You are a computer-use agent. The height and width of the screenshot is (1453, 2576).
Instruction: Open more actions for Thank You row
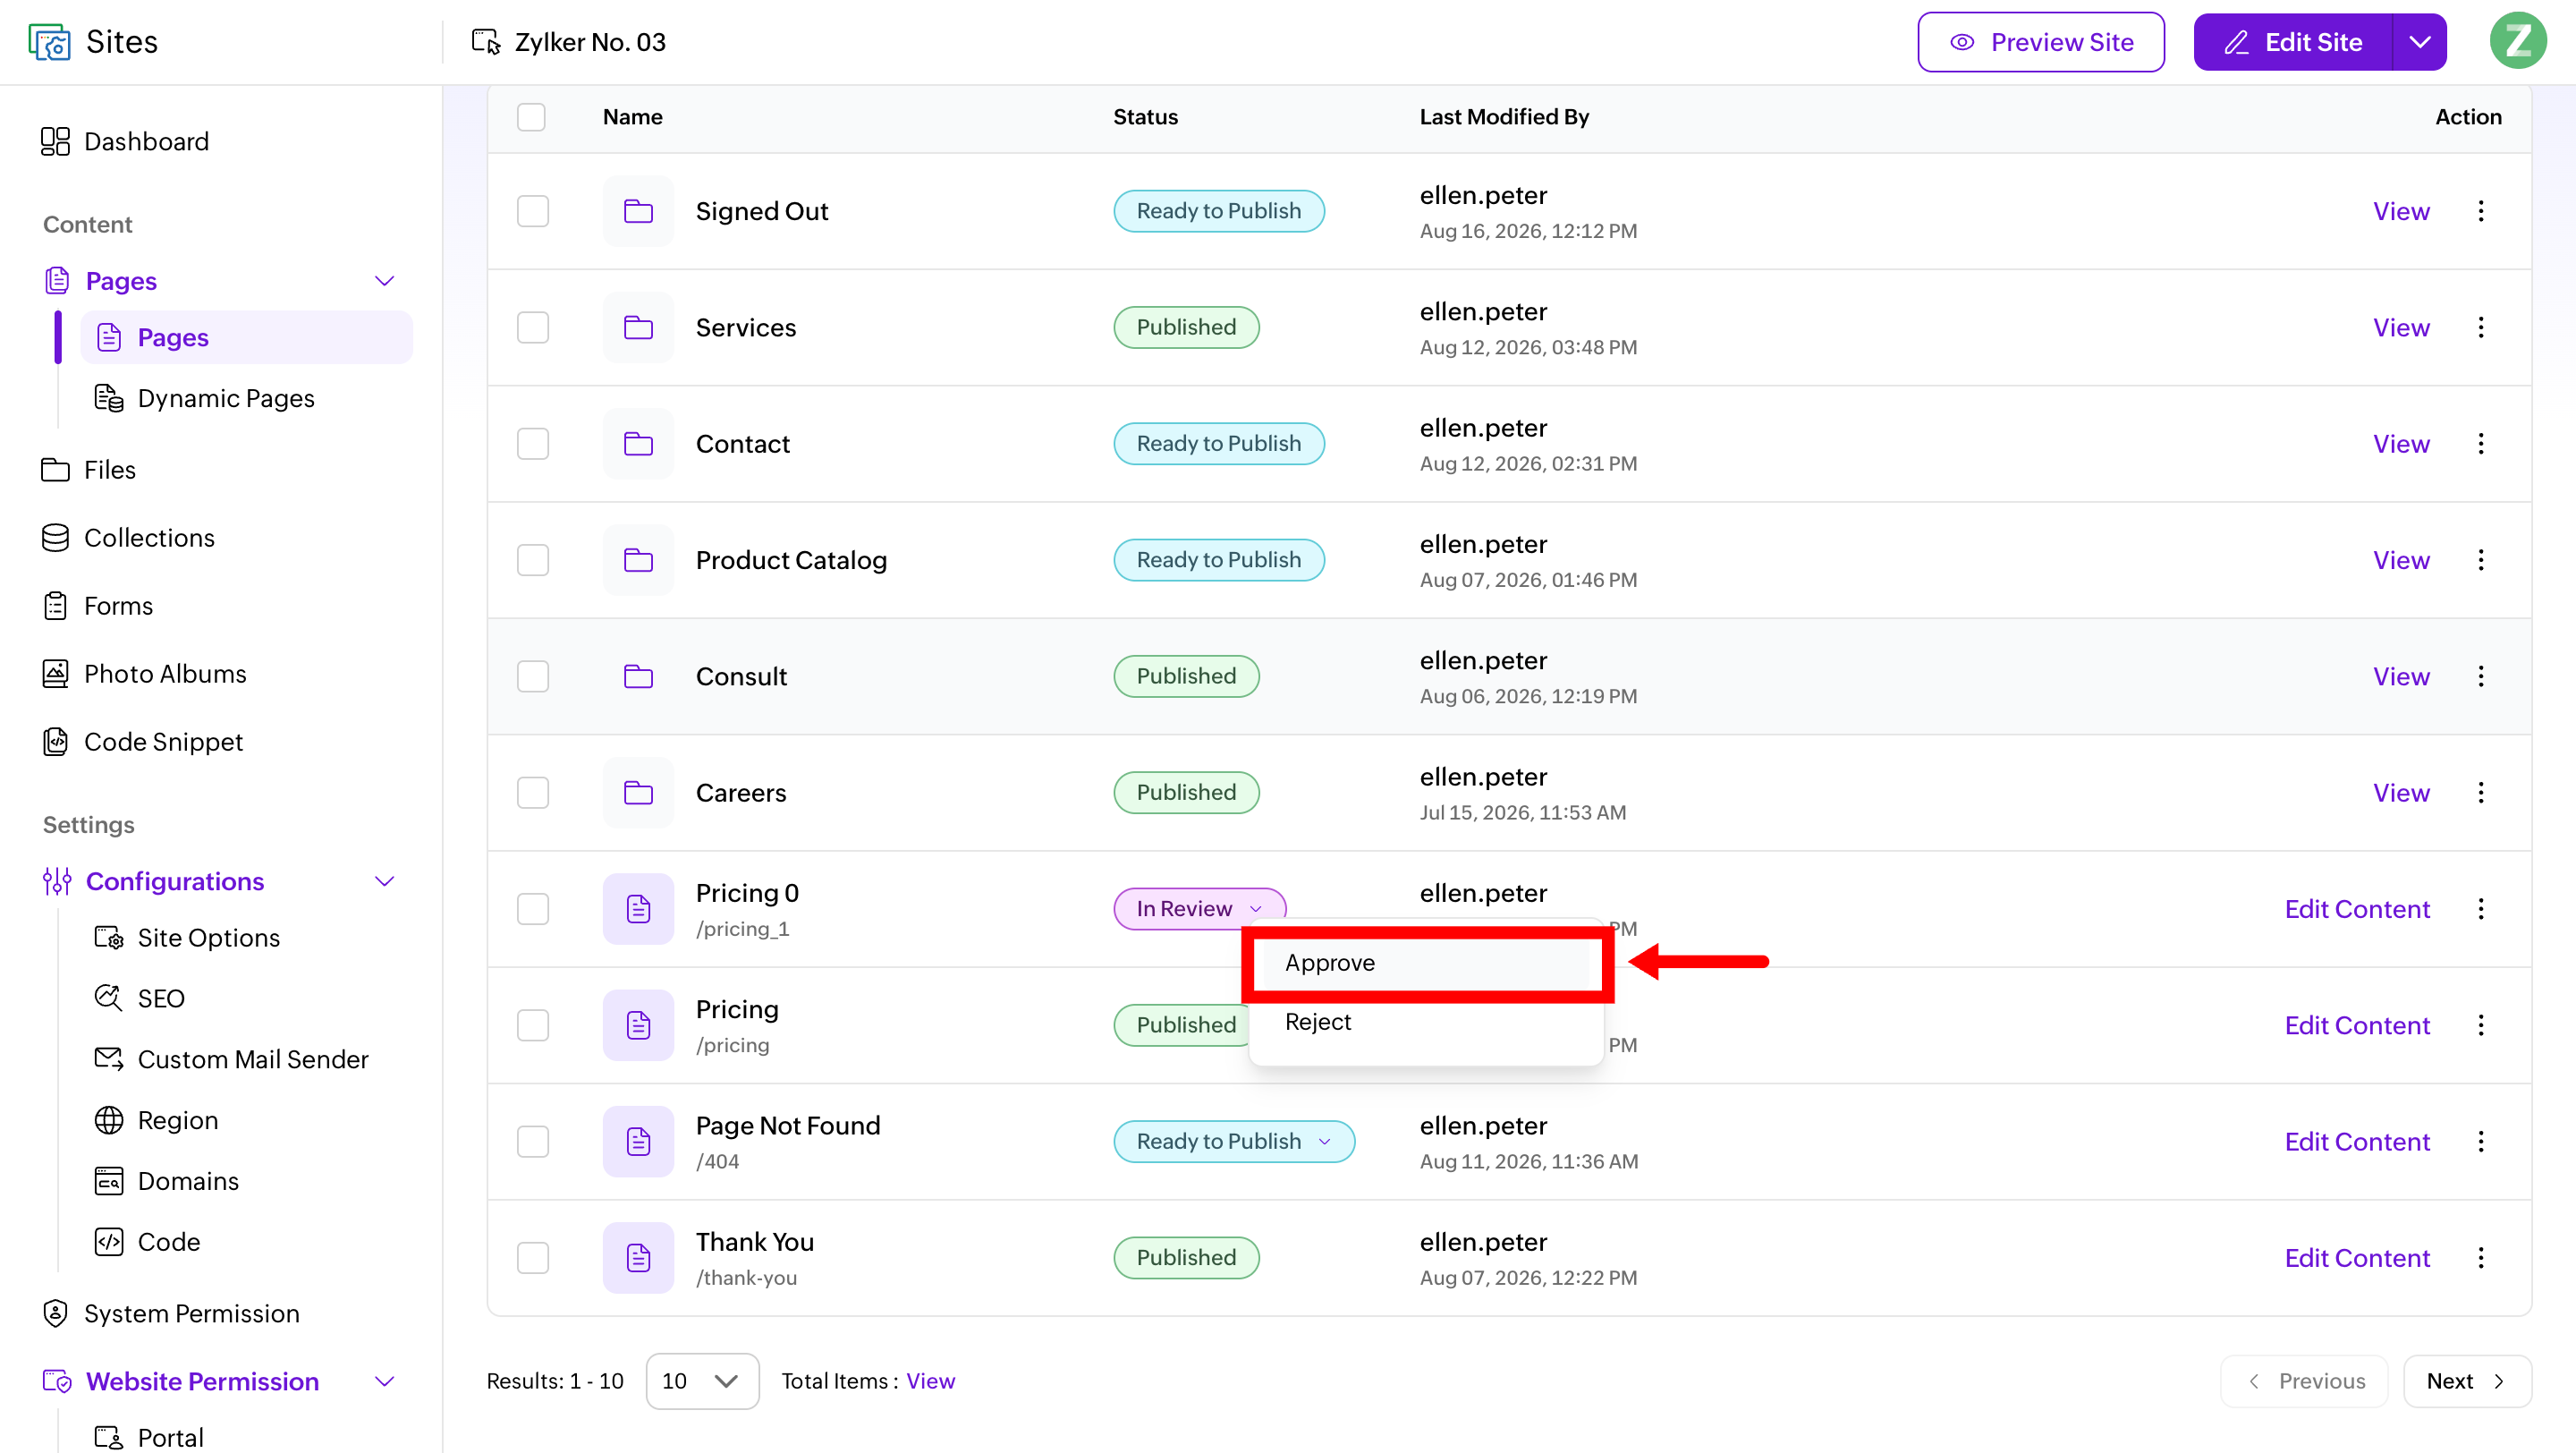(2481, 1258)
